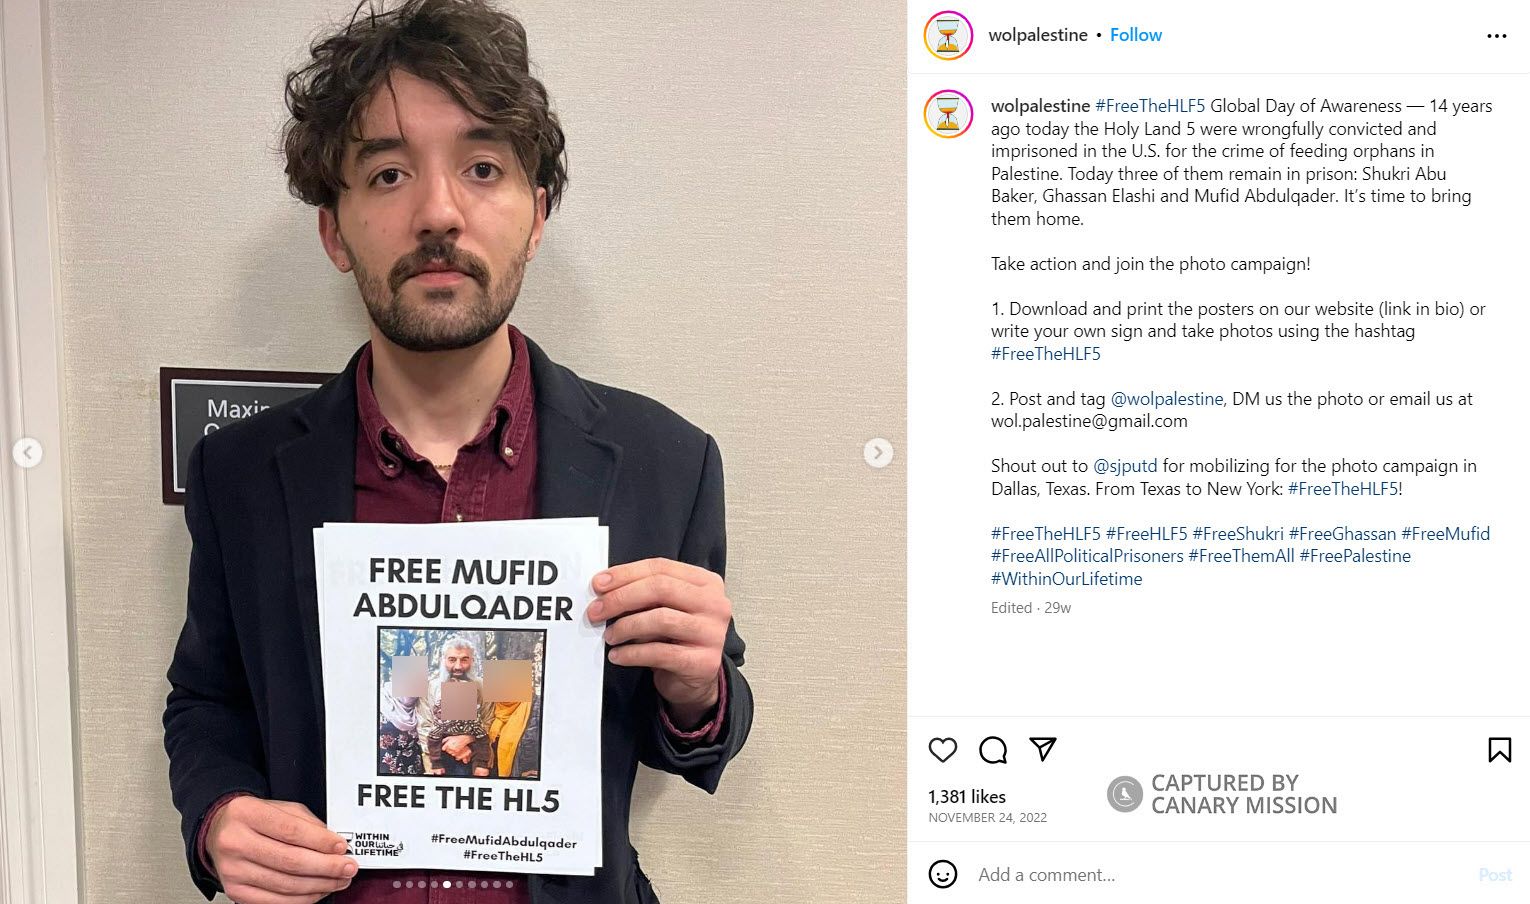Viewport: 1530px width, 904px height.
Task: Open the #FreePalestine hashtag link
Action: click(x=1355, y=556)
